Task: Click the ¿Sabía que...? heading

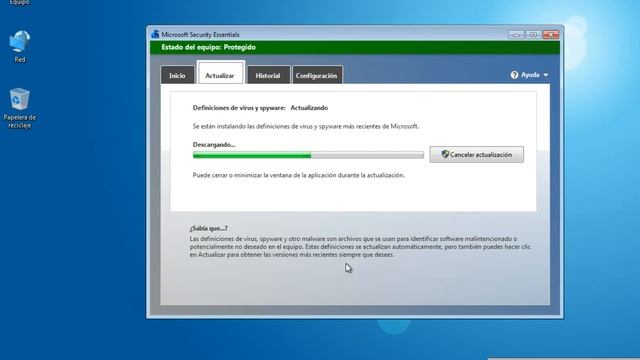Action: pyautogui.click(x=209, y=228)
